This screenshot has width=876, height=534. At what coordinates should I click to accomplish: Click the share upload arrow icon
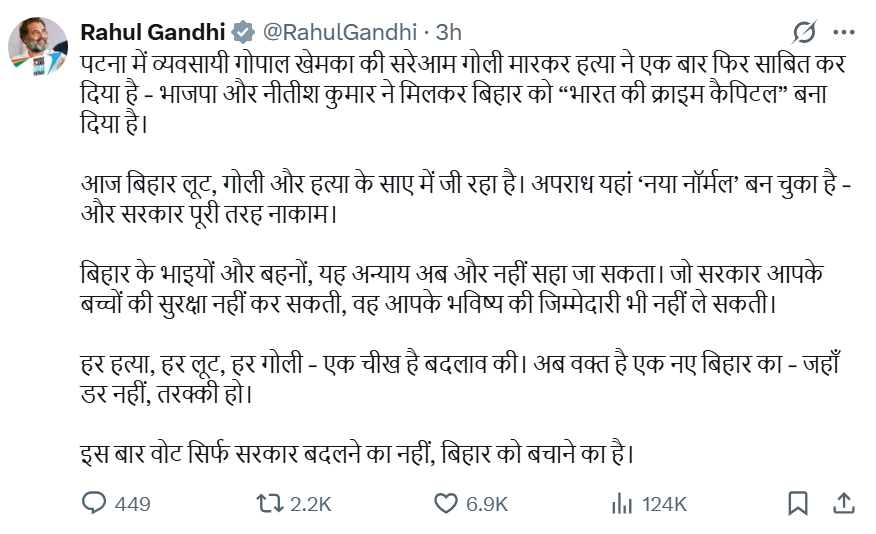pyautogui.click(x=843, y=503)
